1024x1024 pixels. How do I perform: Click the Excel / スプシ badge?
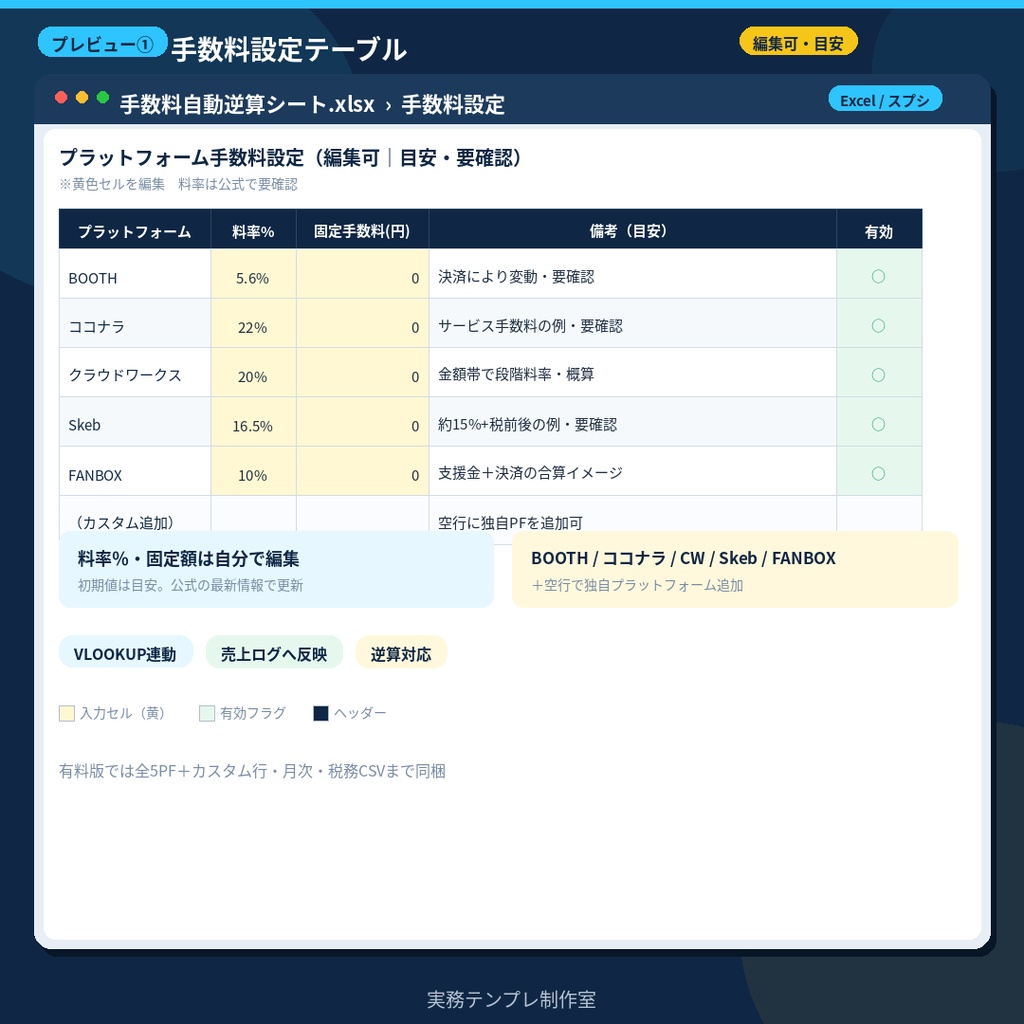(x=885, y=100)
